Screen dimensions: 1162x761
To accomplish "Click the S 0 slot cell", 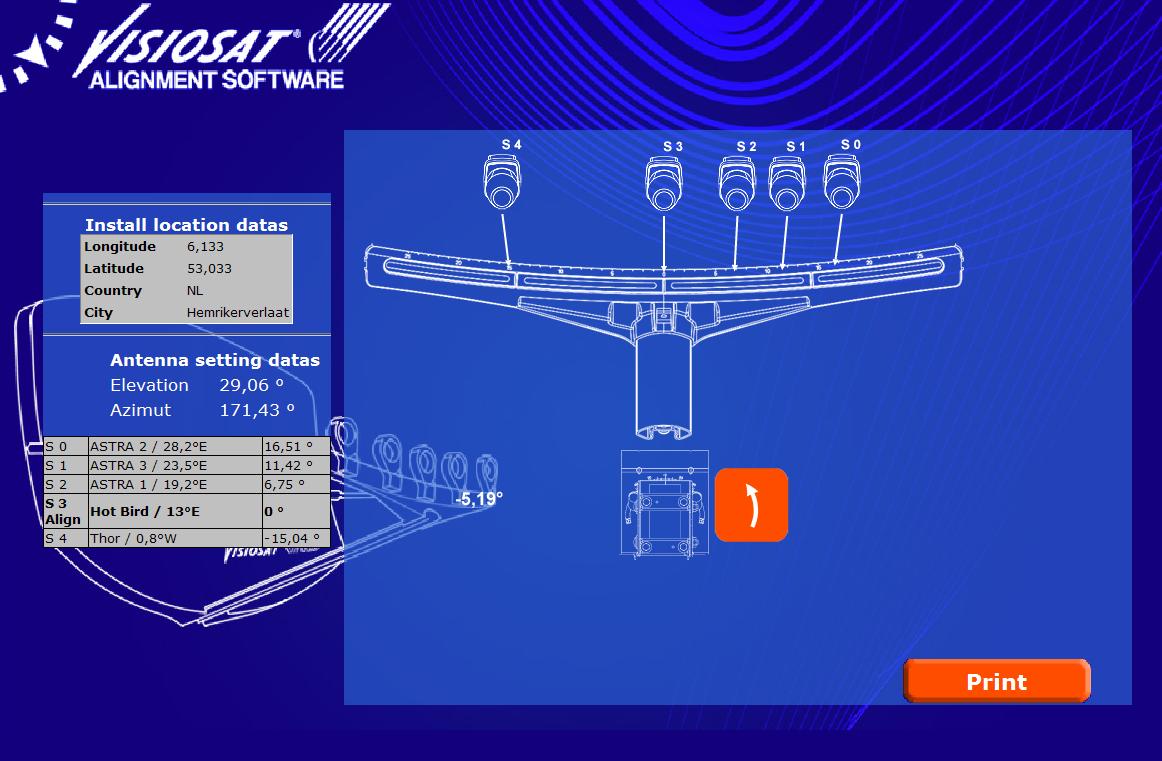I will (66, 446).
